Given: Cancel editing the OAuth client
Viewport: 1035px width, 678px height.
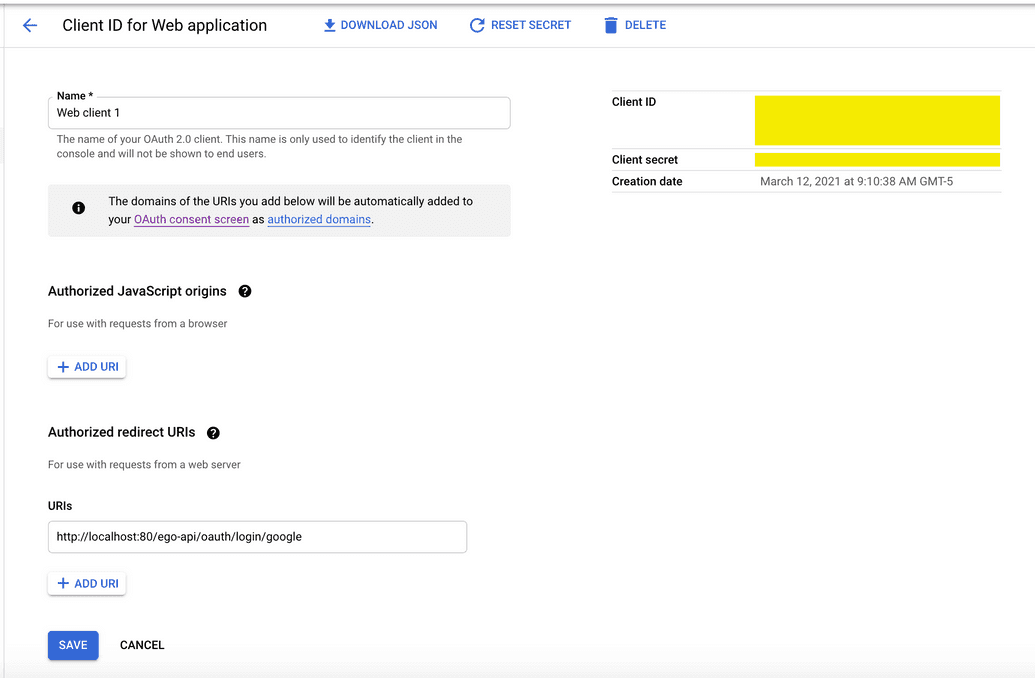Looking at the screenshot, I should (x=142, y=645).
